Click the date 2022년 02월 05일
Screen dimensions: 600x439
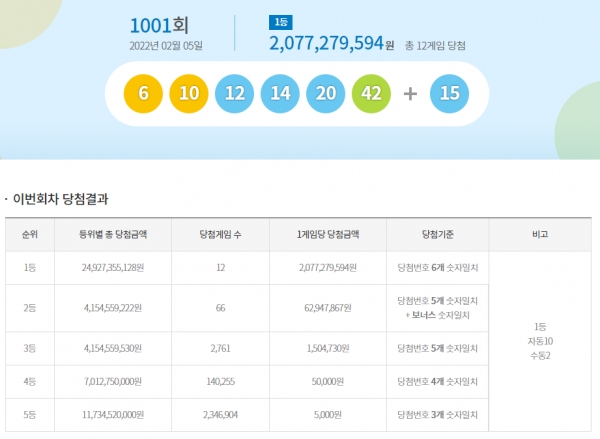(166, 46)
